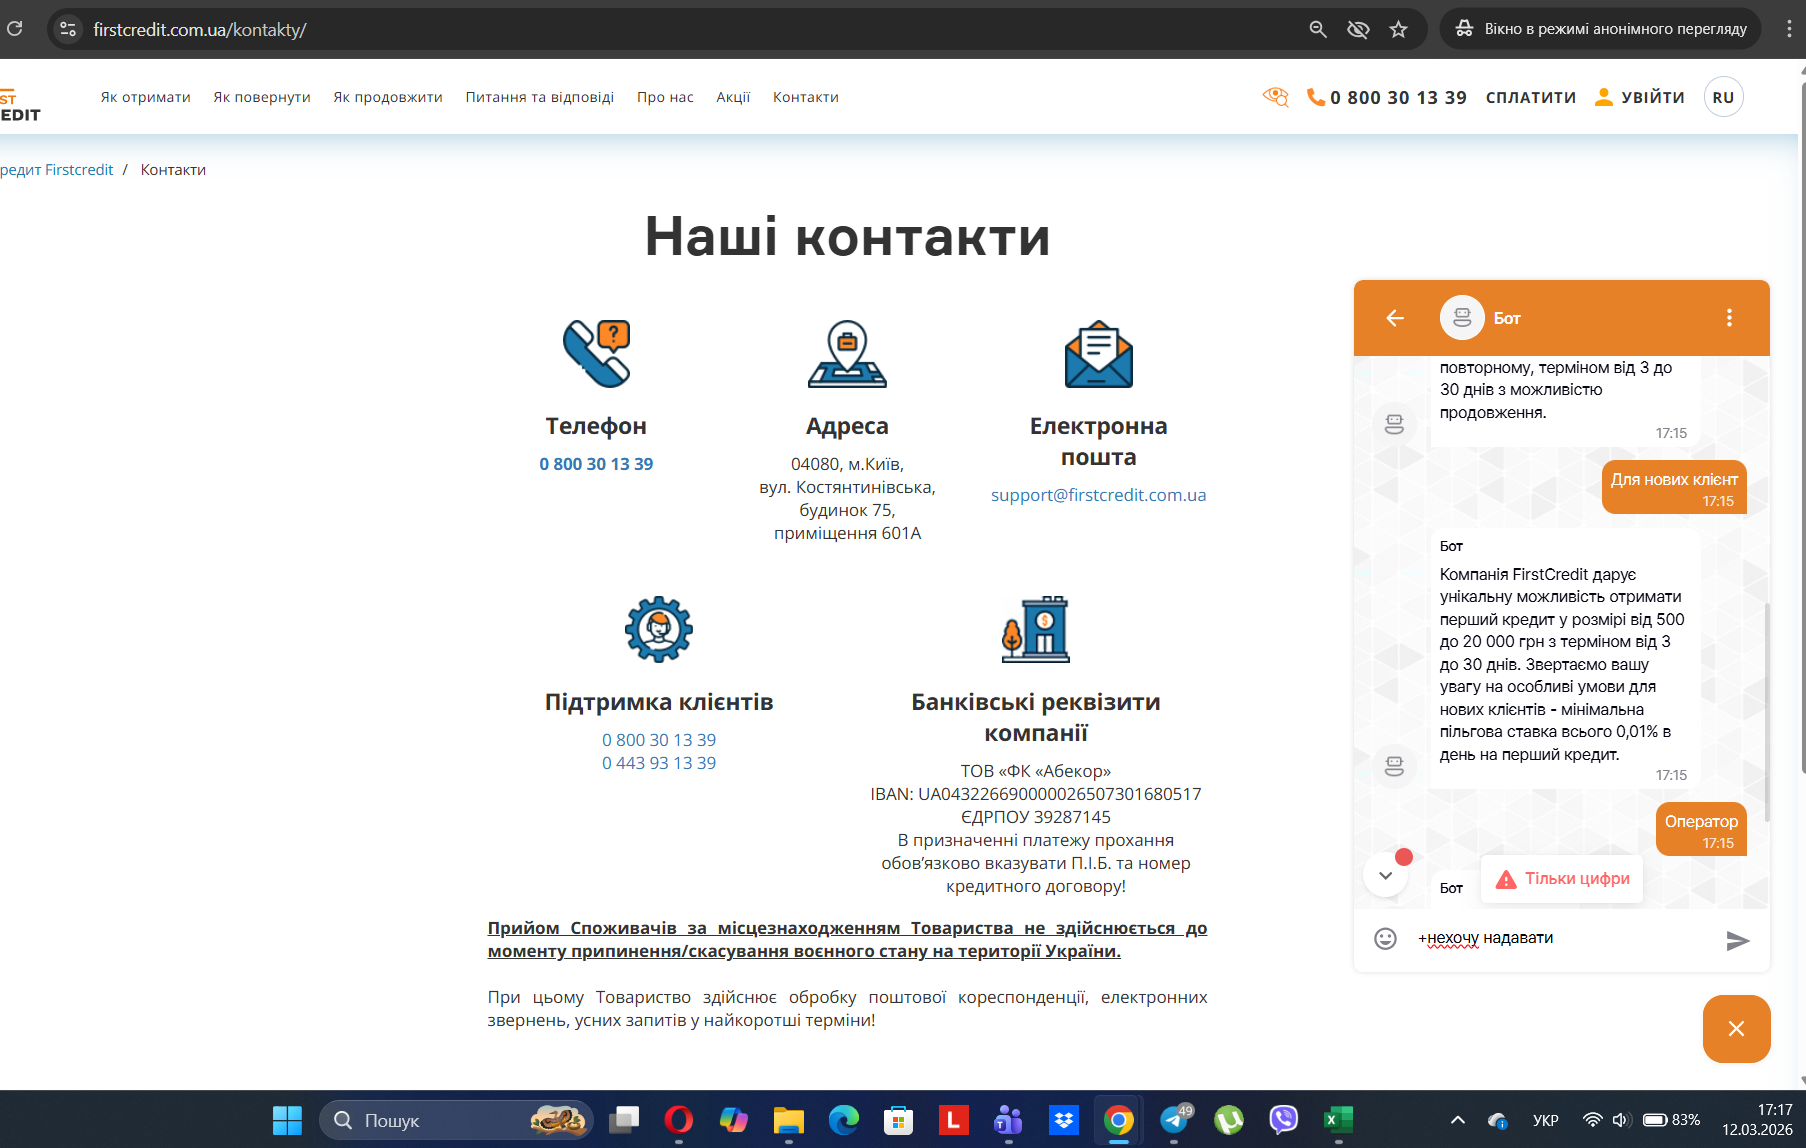Switch keyboard language УКР indicator
Viewport: 1806px width, 1148px height.
[1546, 1120]
